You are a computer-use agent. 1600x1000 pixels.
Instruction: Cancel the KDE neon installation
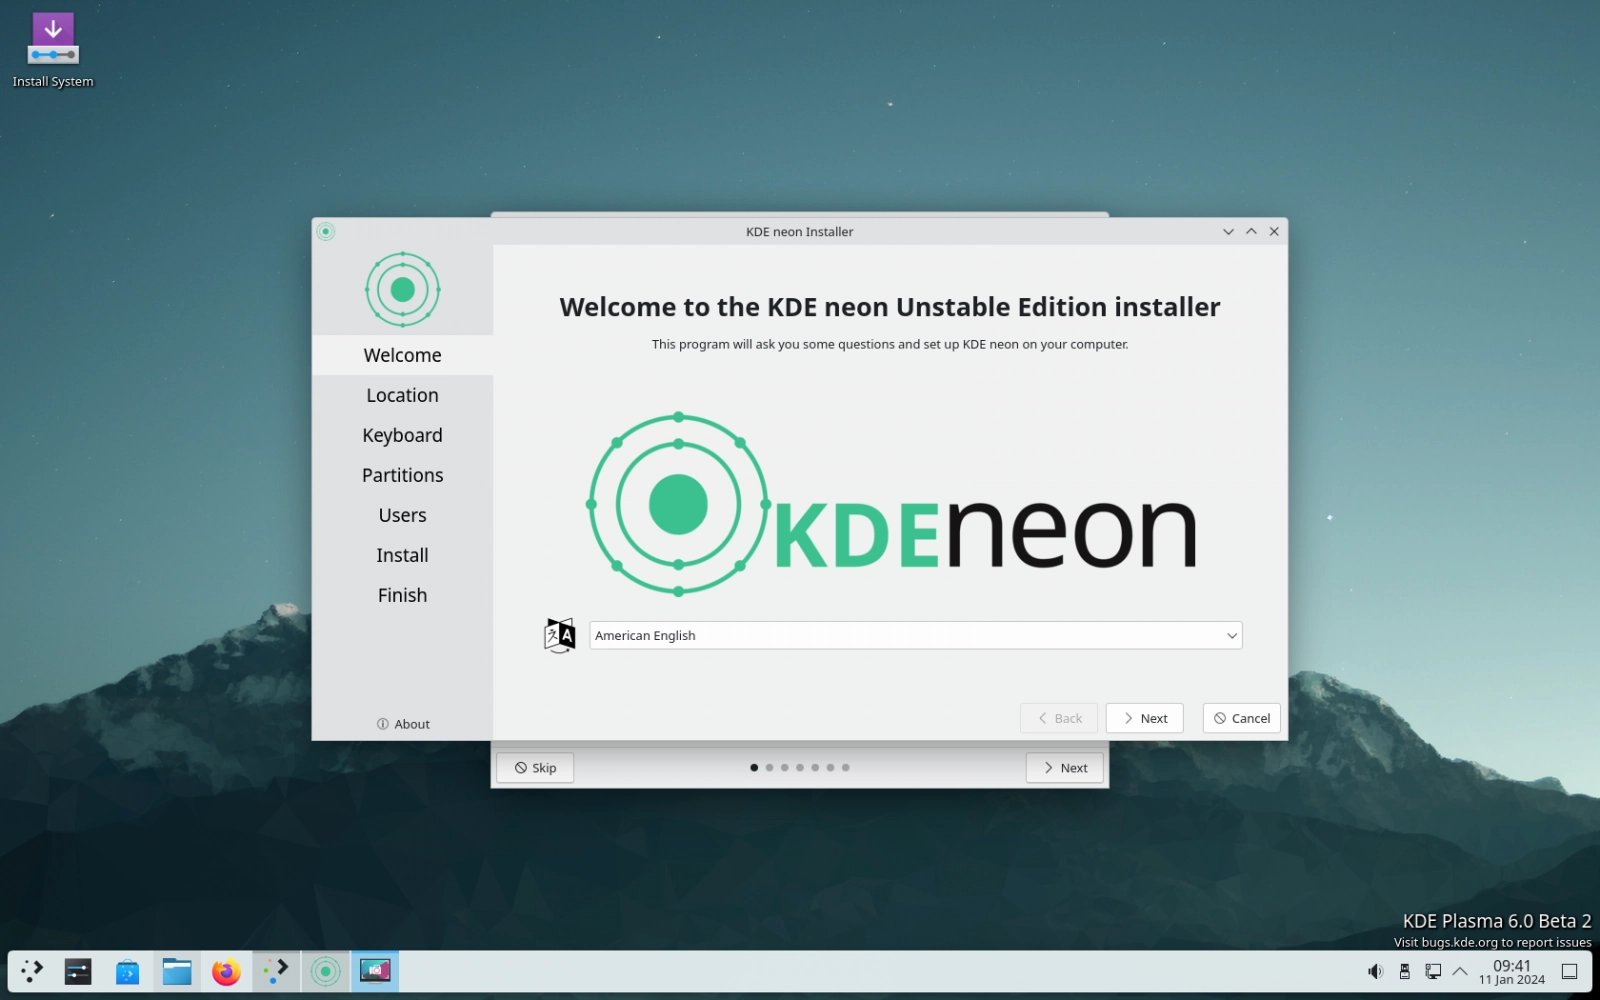[x=1241, y=718]
